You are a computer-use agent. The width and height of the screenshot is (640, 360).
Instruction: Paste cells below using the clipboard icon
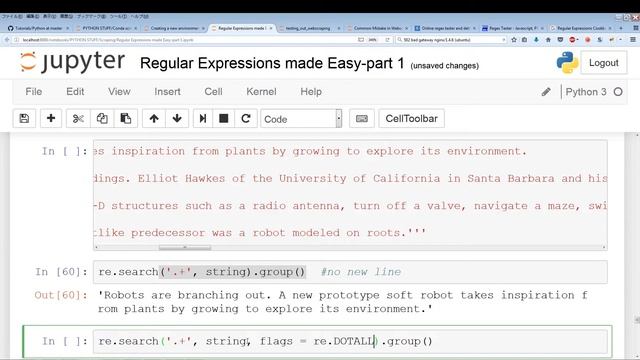125,119
